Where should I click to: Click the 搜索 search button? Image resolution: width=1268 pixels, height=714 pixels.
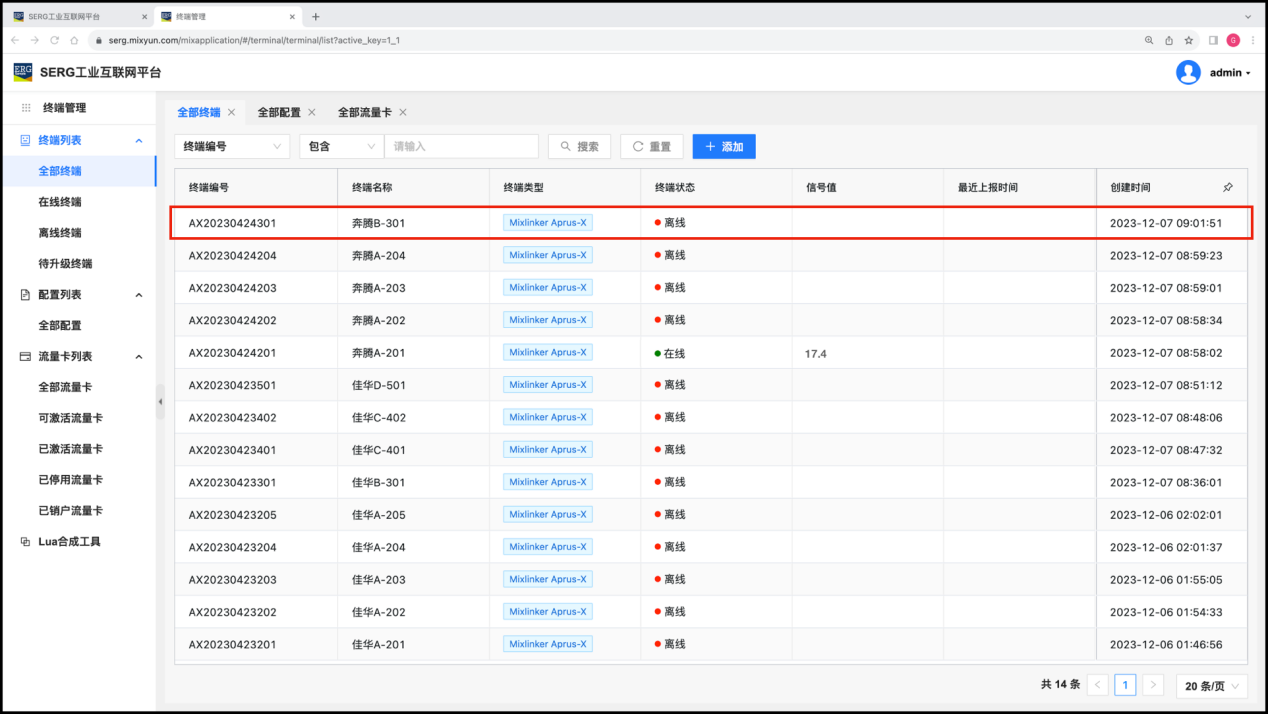[579, 146]
